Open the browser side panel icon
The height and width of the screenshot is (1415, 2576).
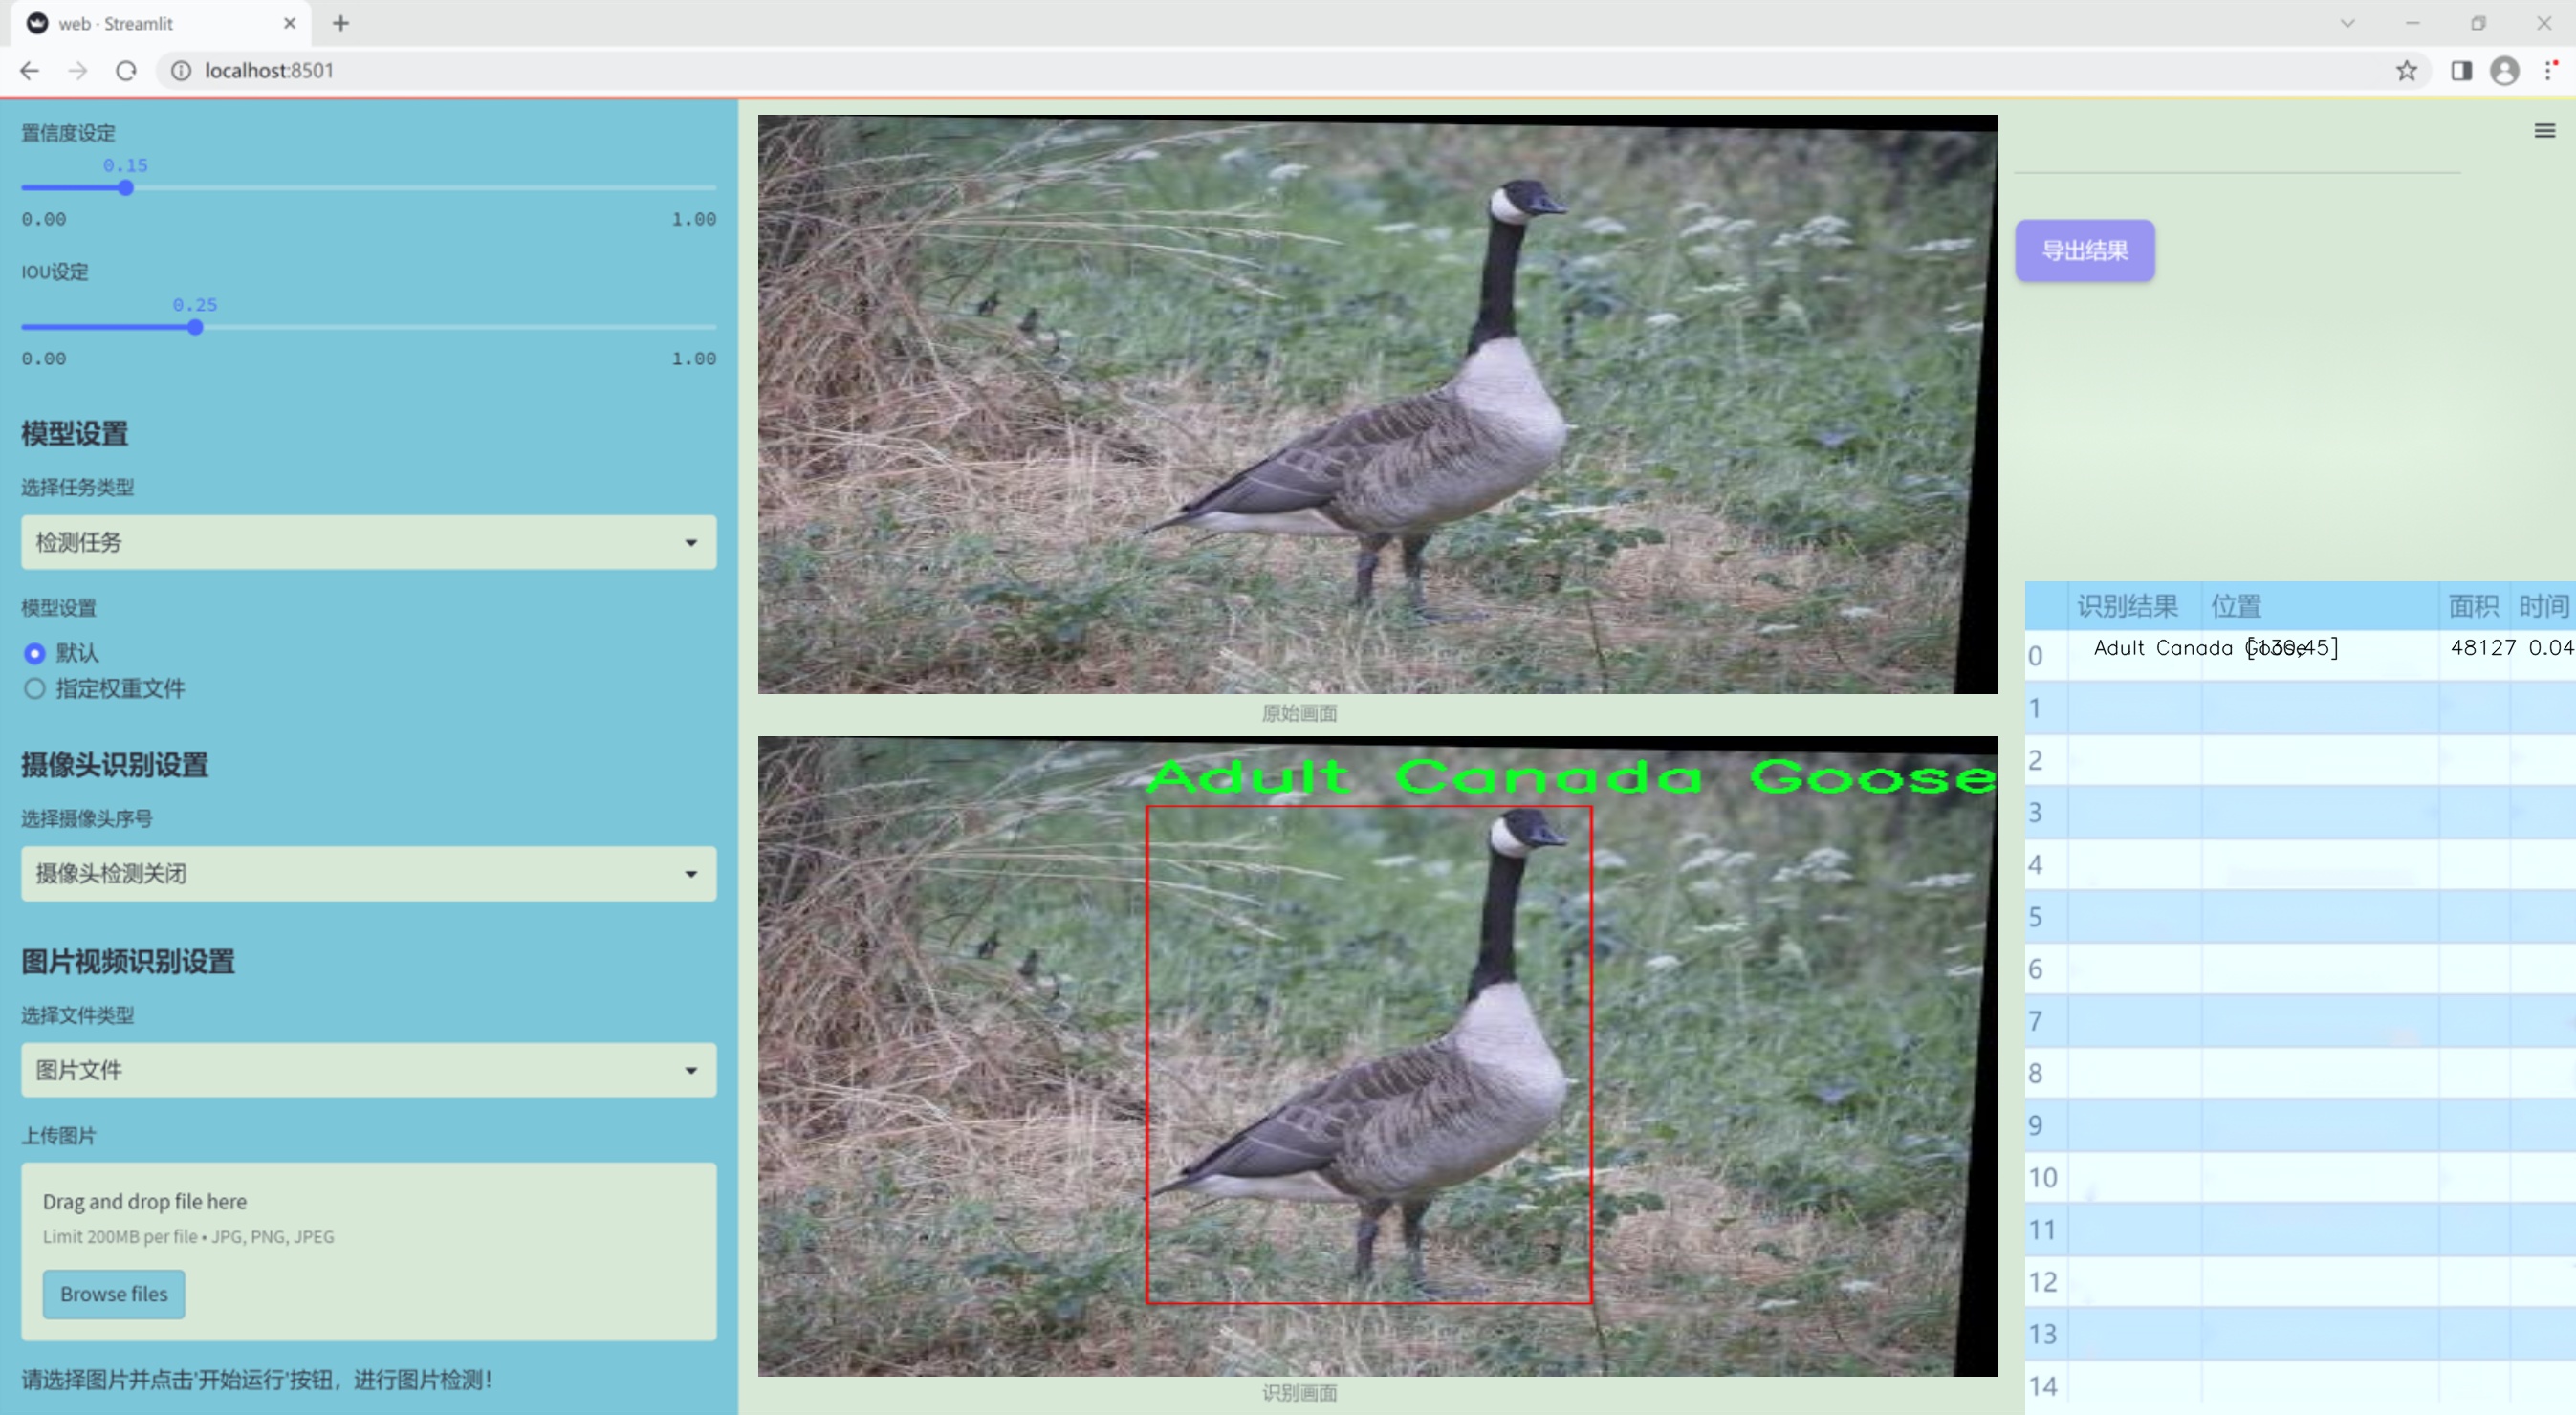(x=2460, y=70)
